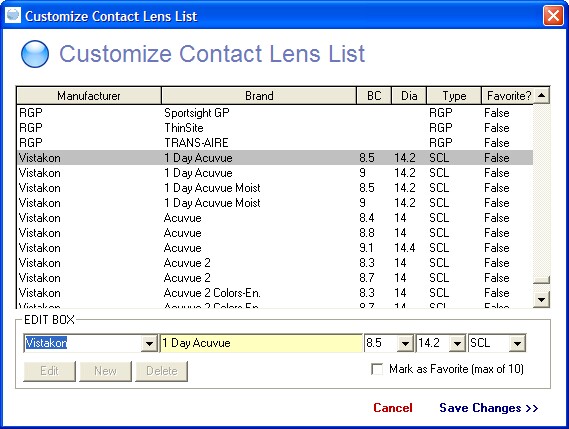The image size is (569, 429).
Task: Select 1 Day Acuvue Moist with BC 9
Action: [x=275, y=203]
